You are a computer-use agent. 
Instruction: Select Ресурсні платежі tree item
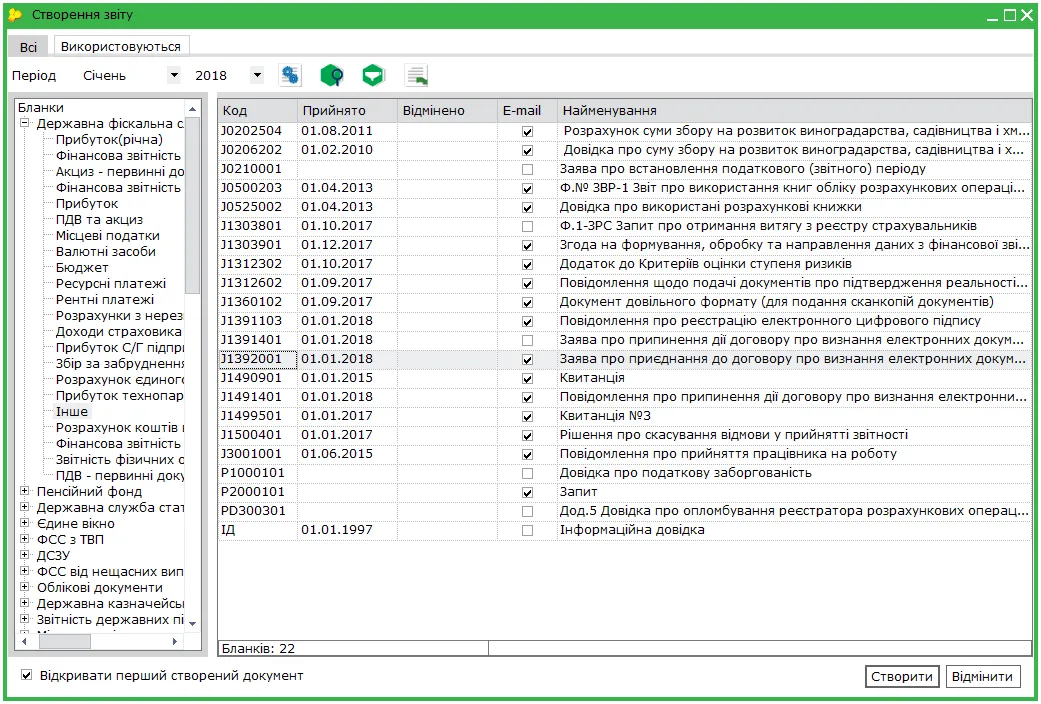(x=111, y=283)
